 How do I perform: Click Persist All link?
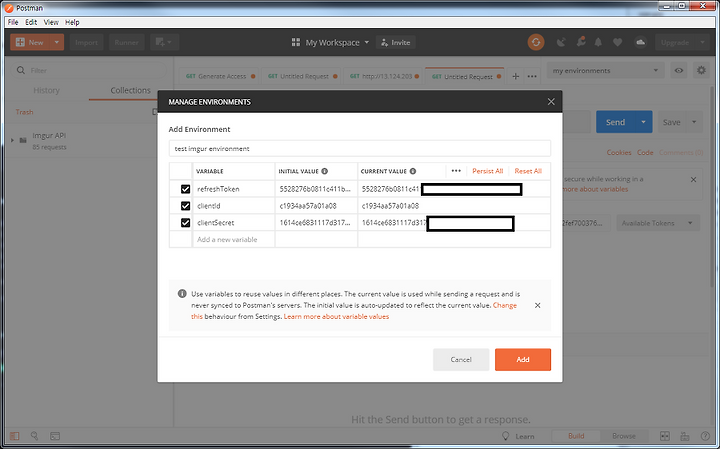coord(488,171)
